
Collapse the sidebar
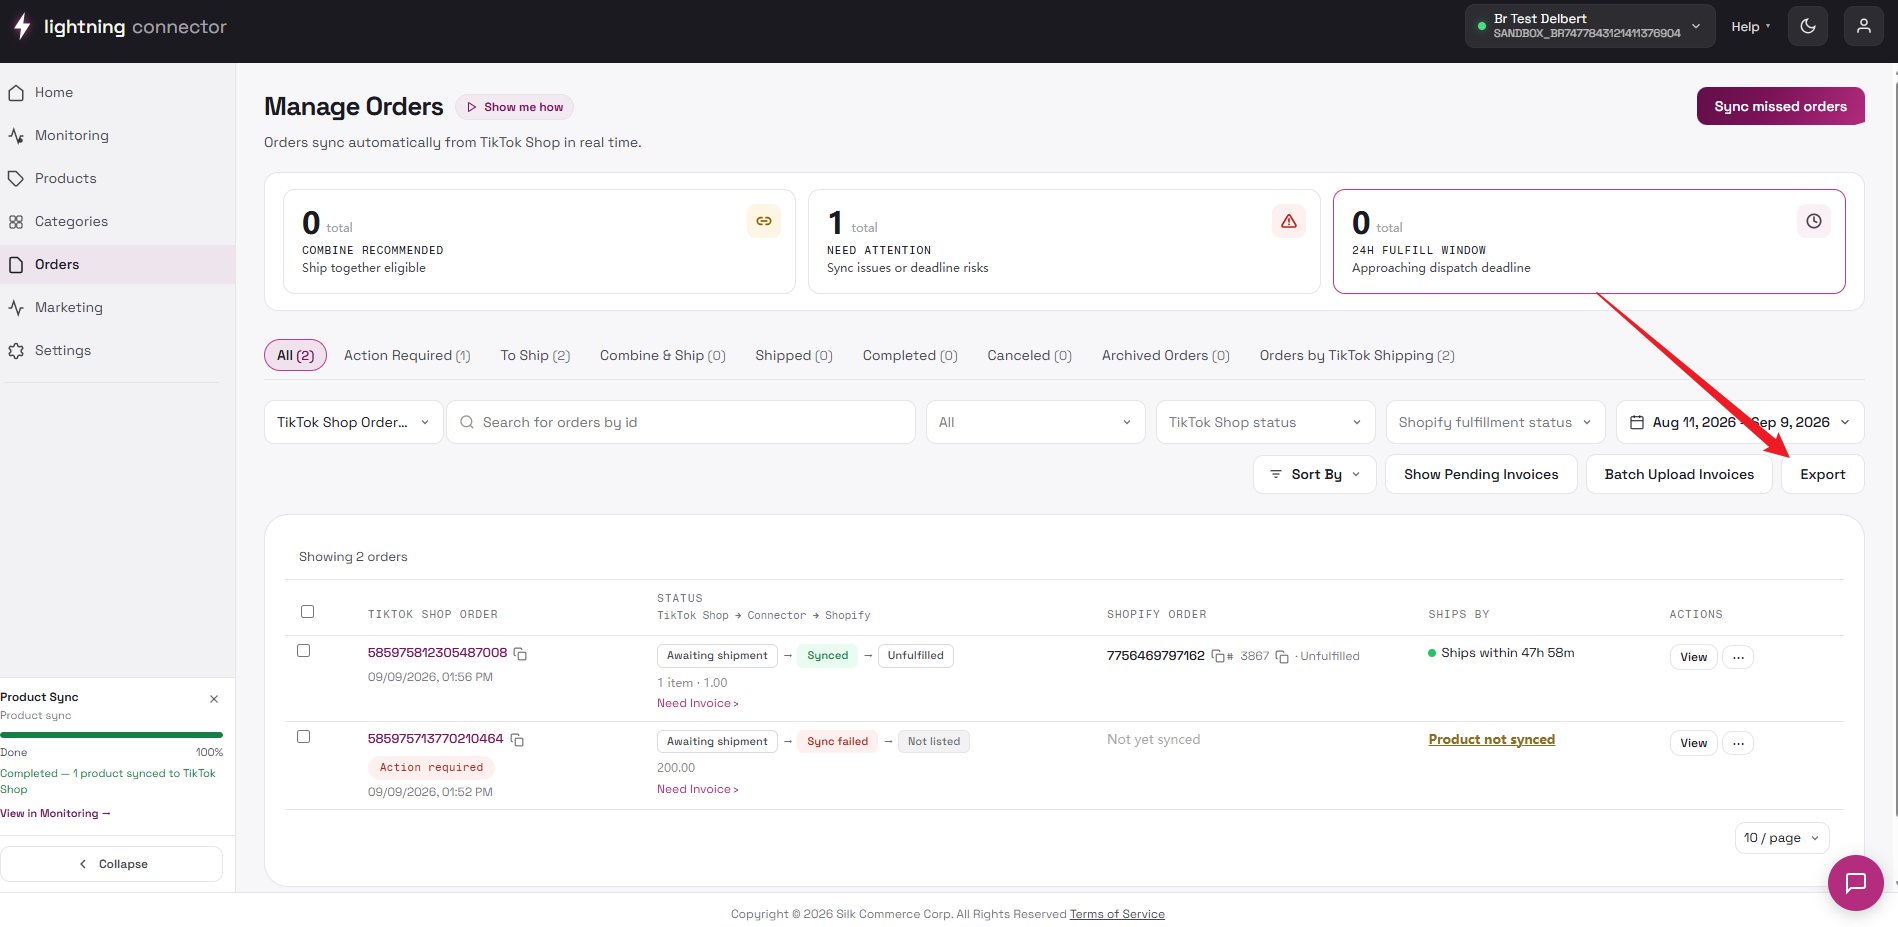point(112,864)
